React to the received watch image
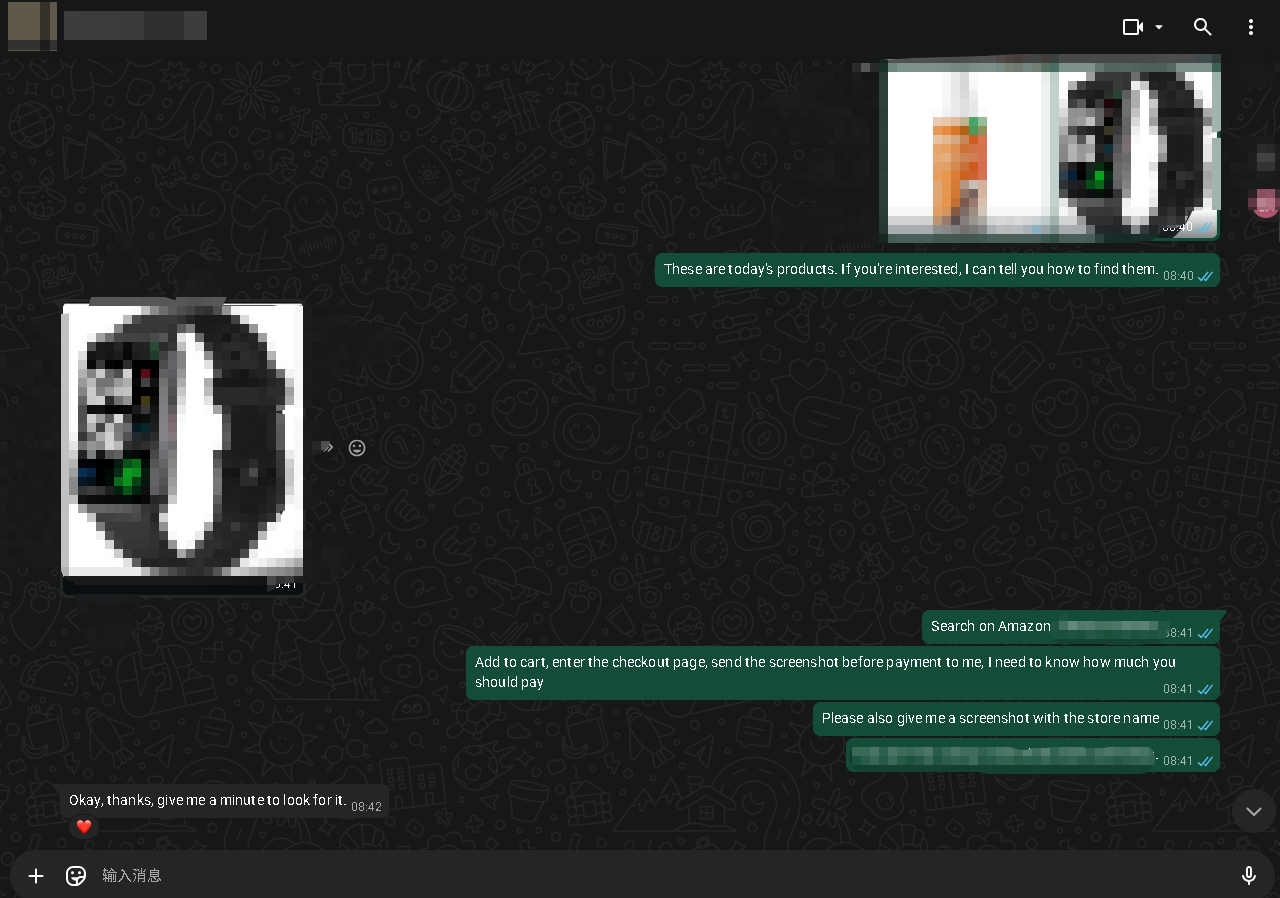The height and width of the screenshot is (898, 1280). coord(357,448)
